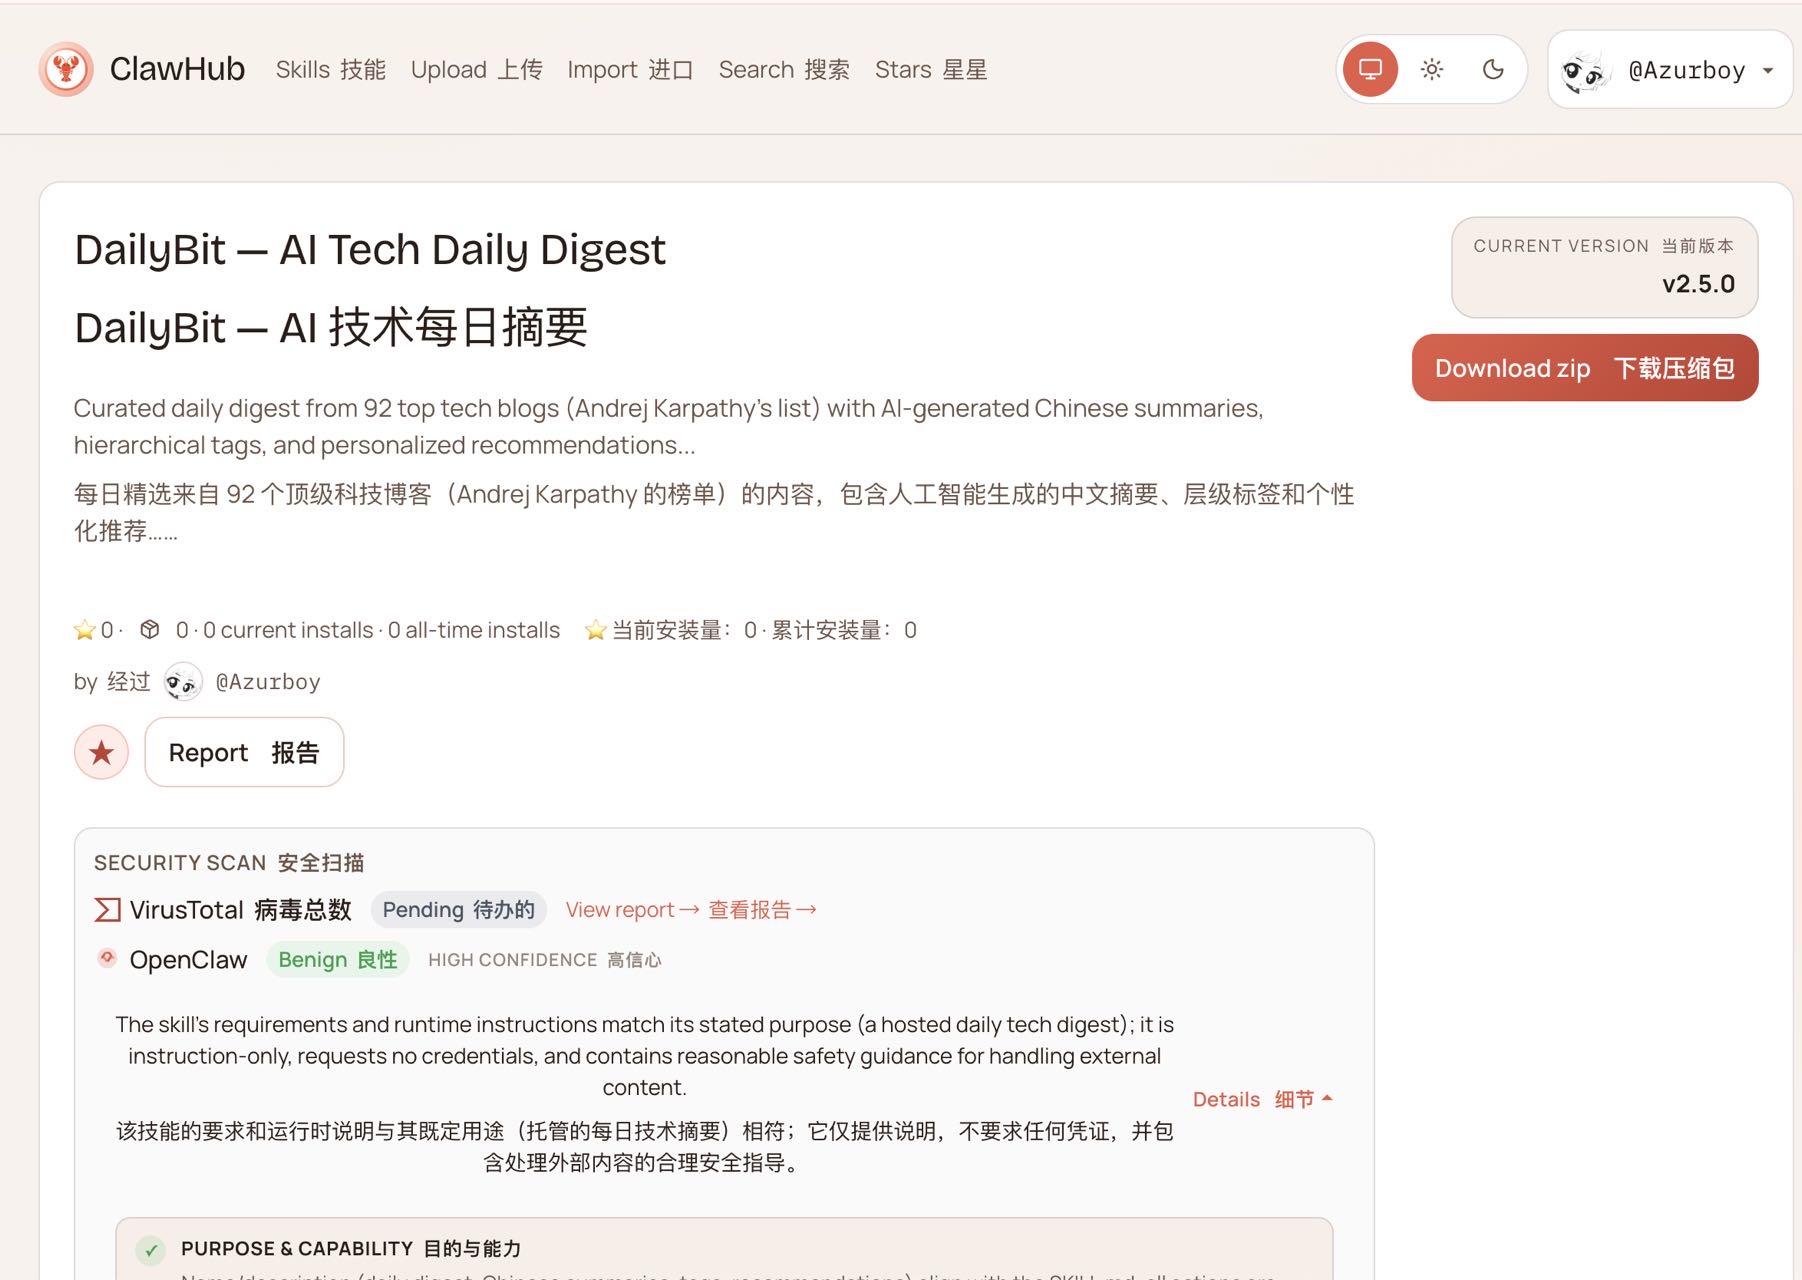1802x1280 pixels.
Task: Click 'CURRENT VERSION 当前版本' label
Action: [1603, 246]
